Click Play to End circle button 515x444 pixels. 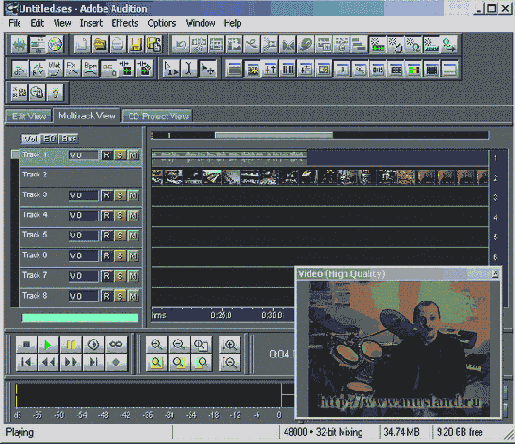[x=93, y=344]
